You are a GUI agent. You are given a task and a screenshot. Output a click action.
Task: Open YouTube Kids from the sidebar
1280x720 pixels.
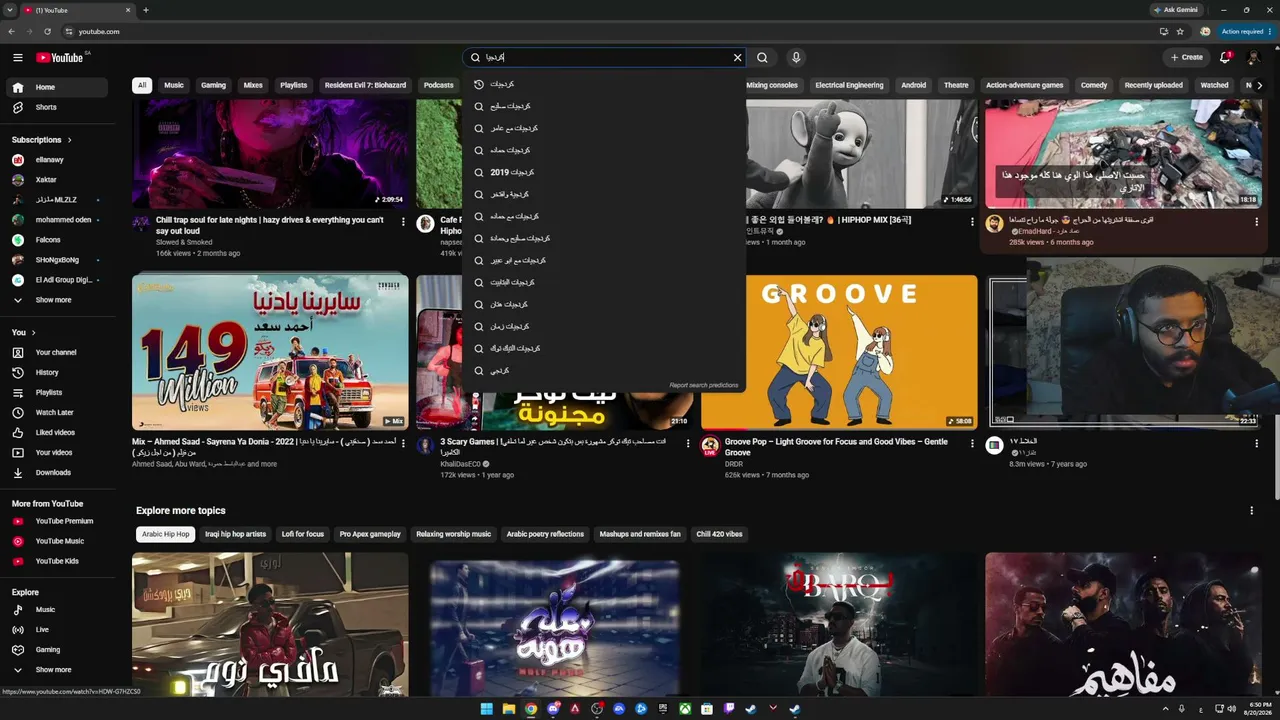(x=59, y=561)
